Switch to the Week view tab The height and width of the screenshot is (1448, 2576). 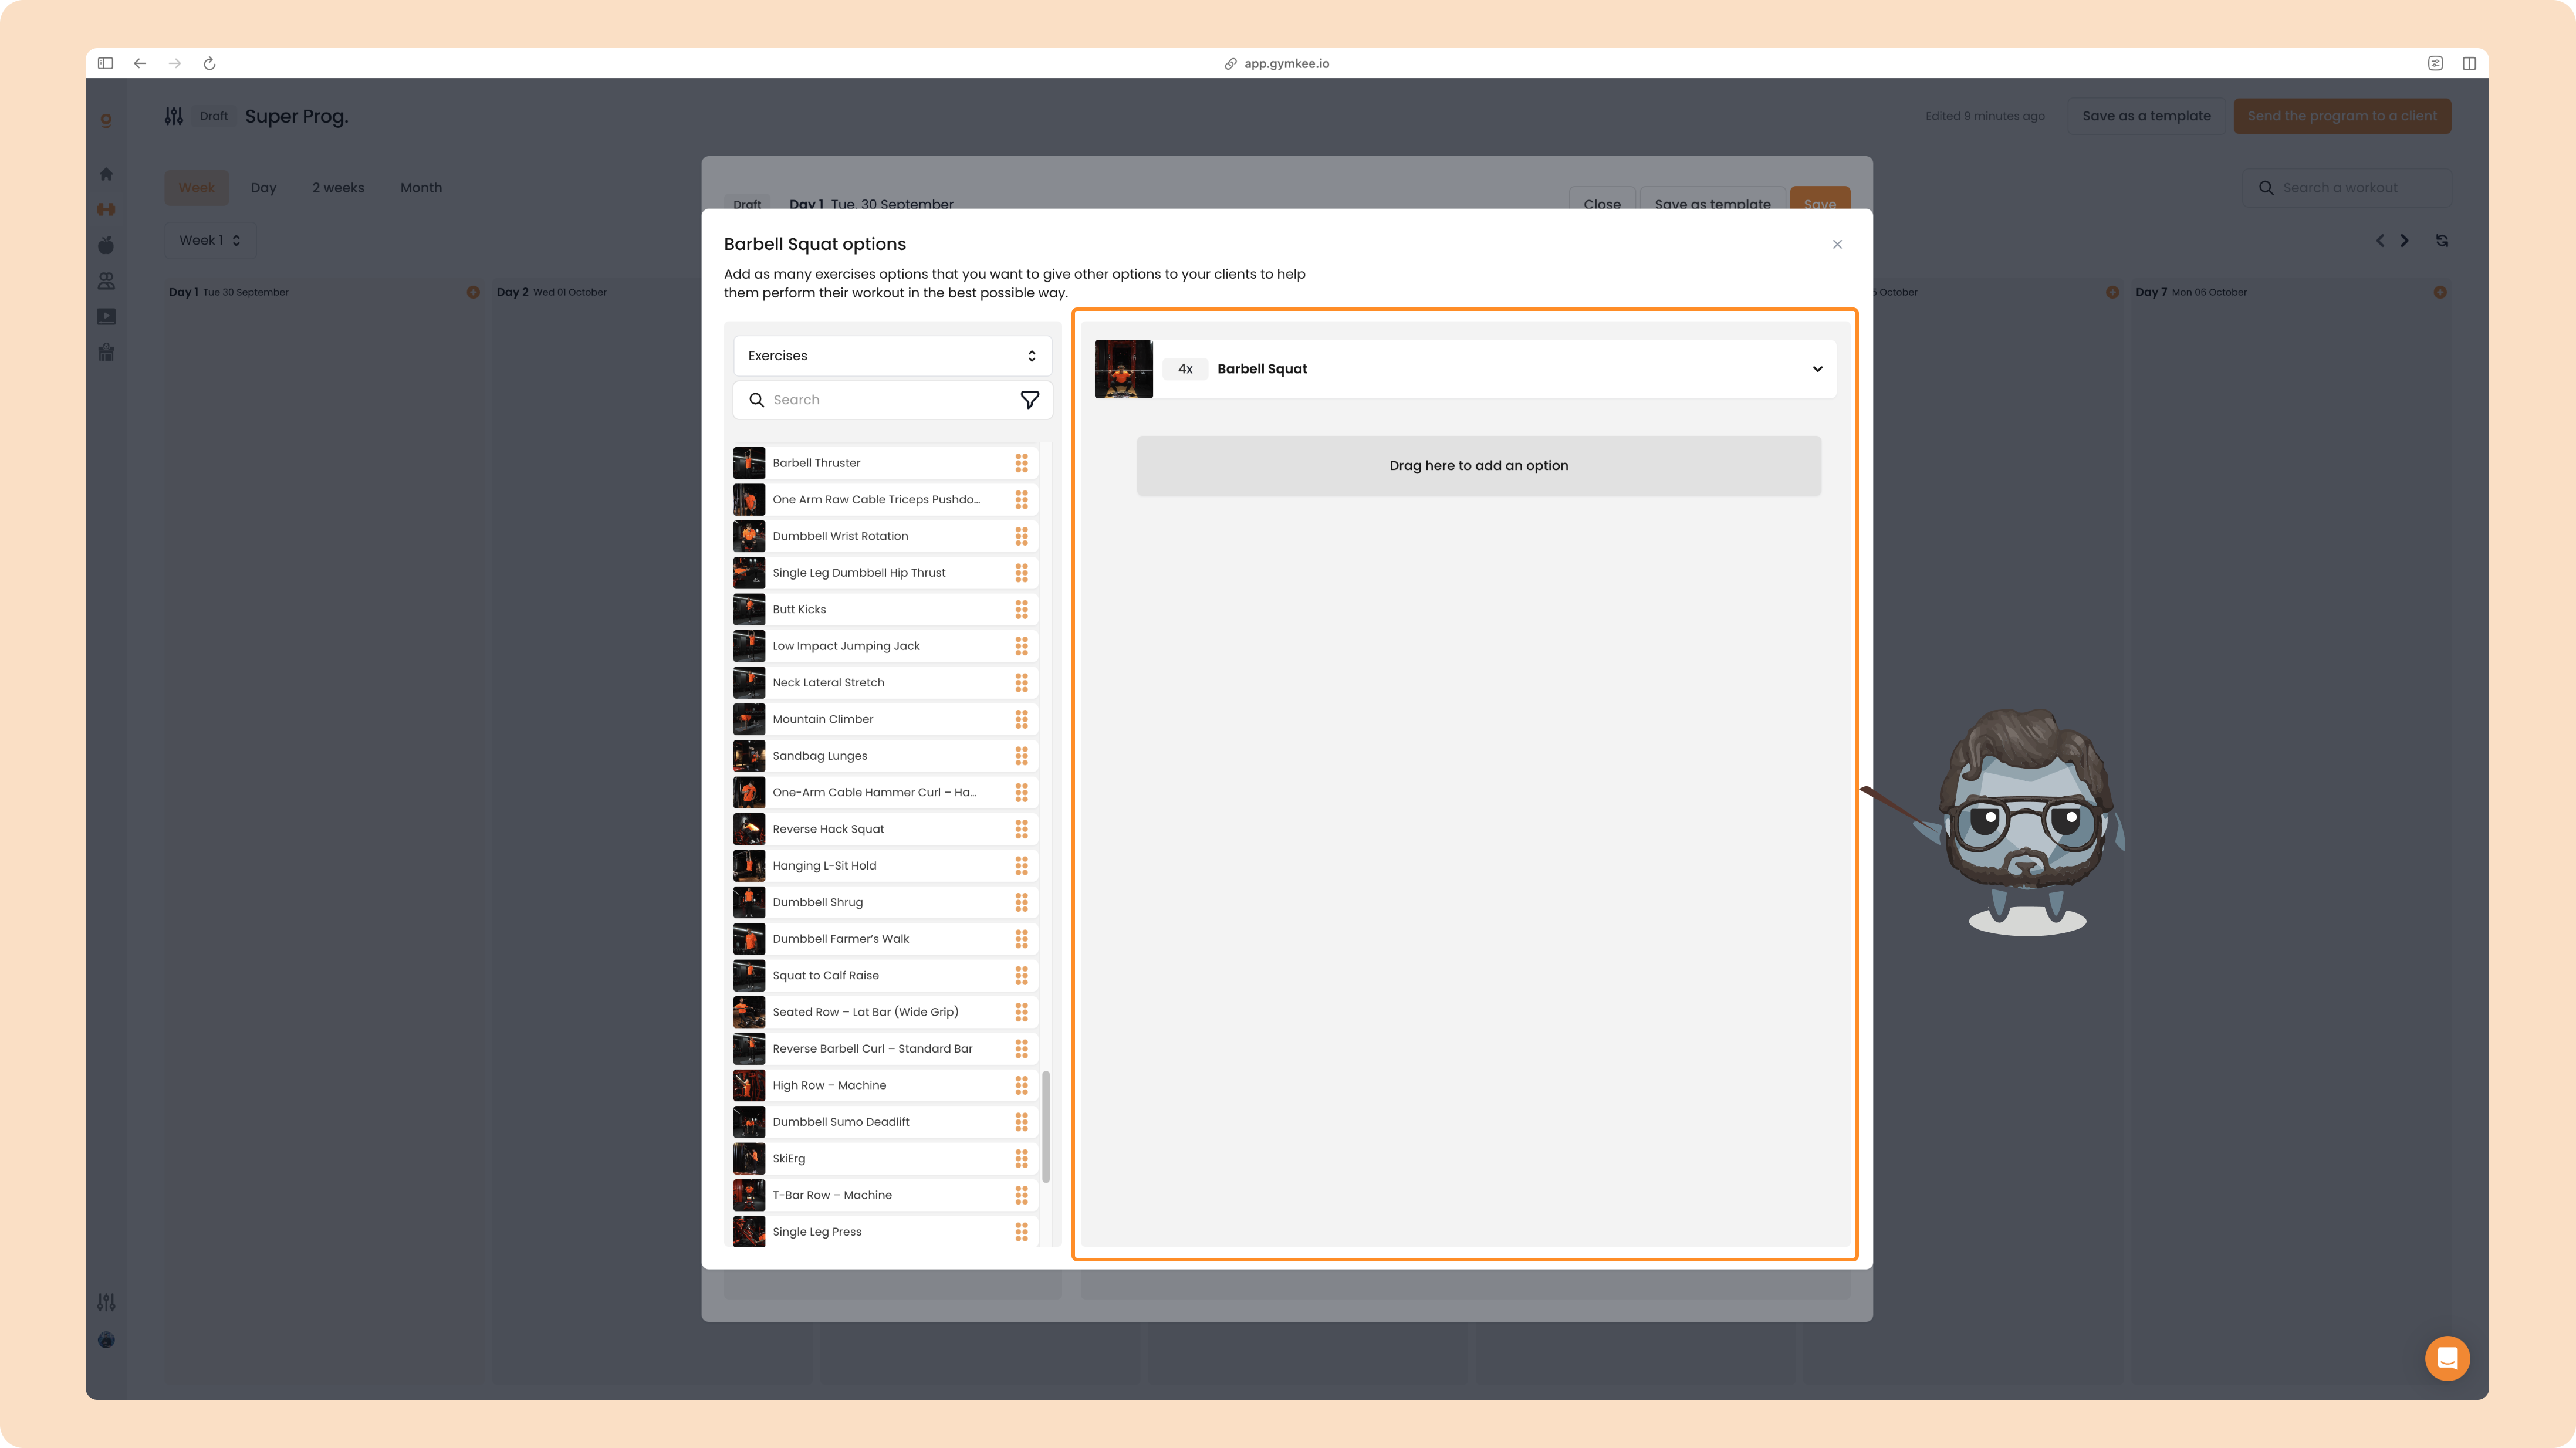tap(197, 188)
